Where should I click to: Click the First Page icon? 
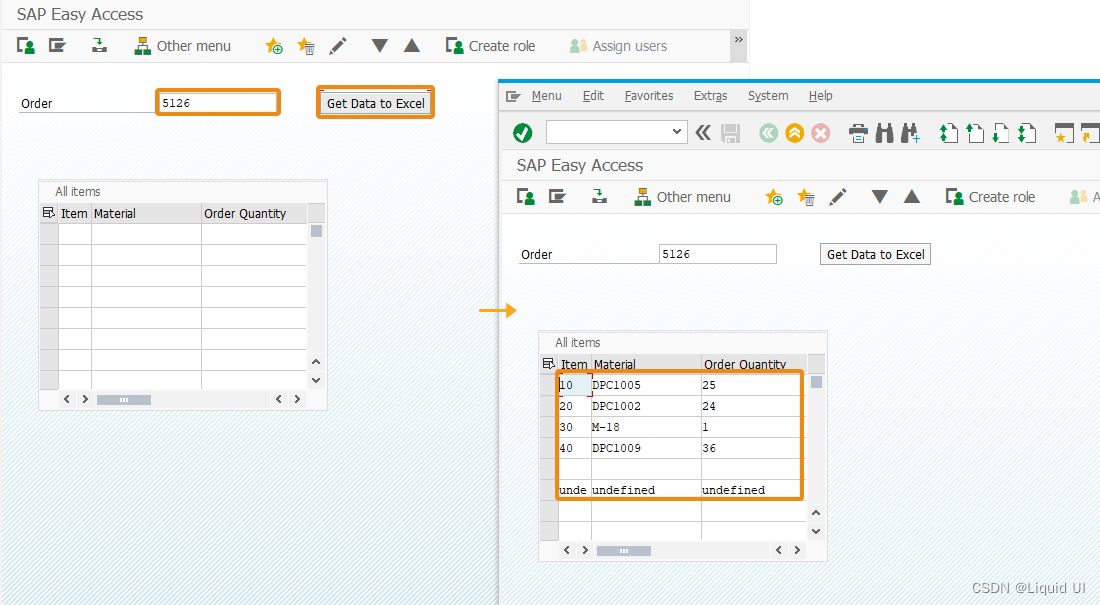948,133
